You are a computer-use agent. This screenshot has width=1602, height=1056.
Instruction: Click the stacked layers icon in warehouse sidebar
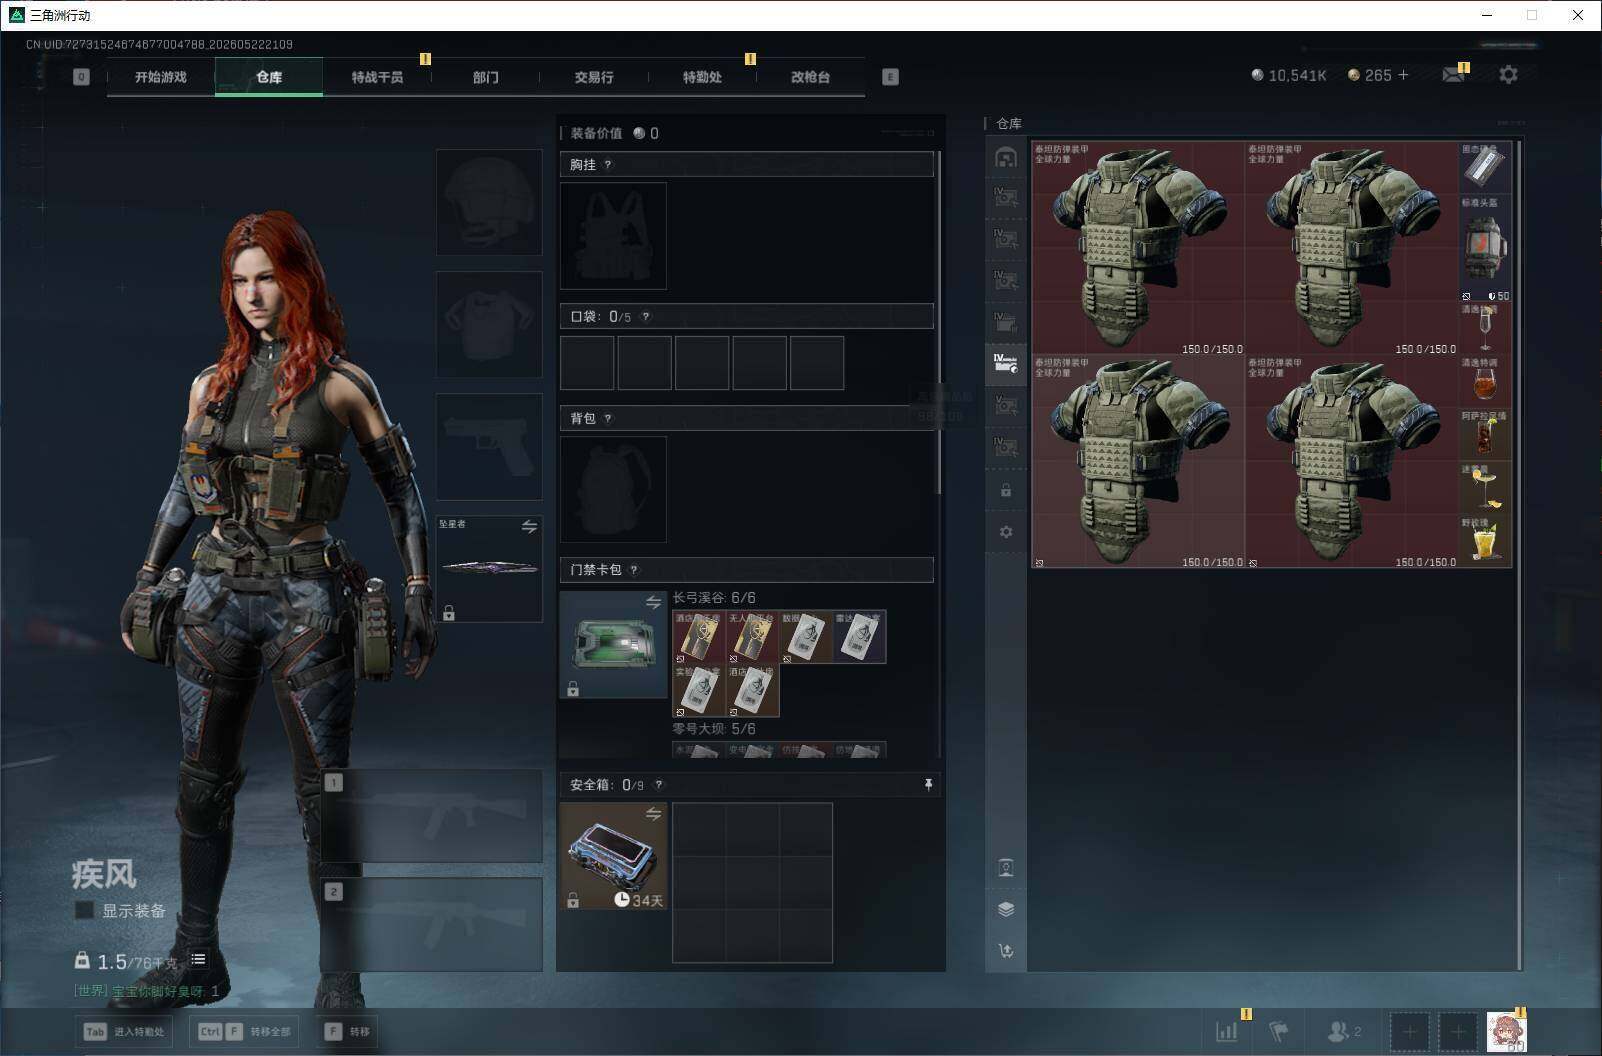click(1006, 909)
